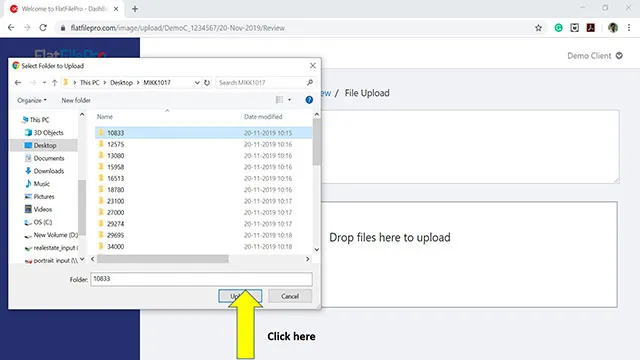The width and height of the screenshot is (640, 360).
Task: Go back in the file dialog
Action: click(18, 82)
